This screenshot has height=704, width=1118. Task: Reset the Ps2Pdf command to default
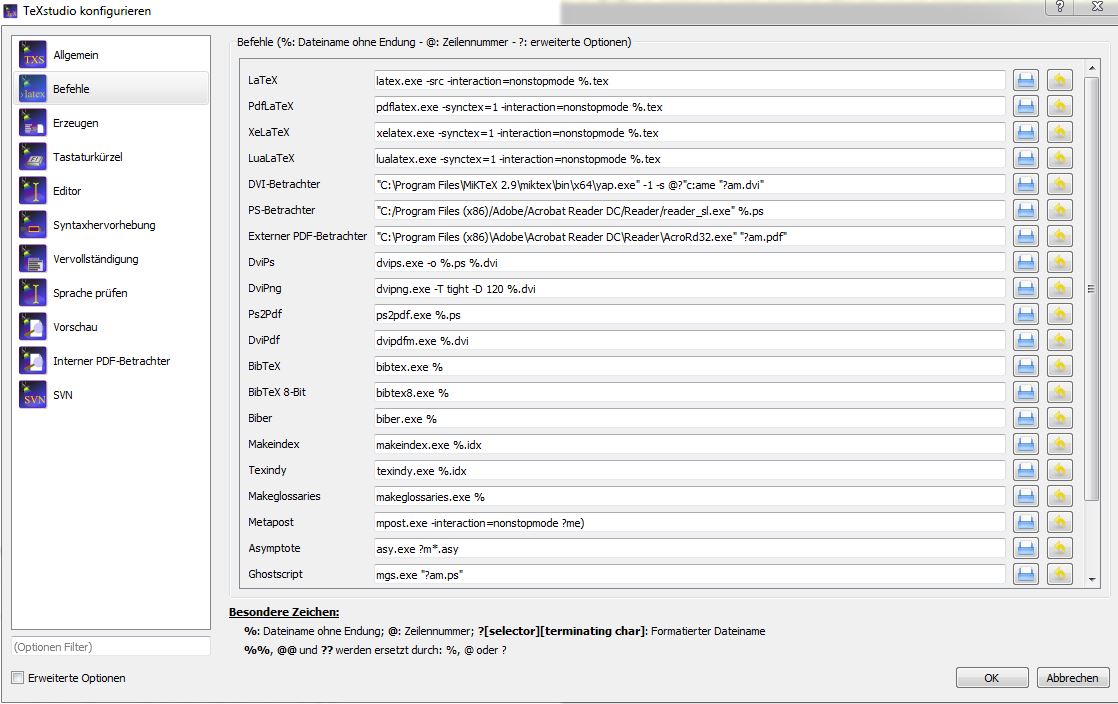(x=1060, y=315)
